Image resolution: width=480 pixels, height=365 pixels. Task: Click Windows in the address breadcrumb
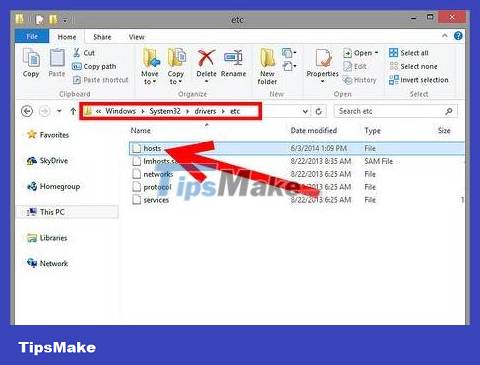click(121, 111)
